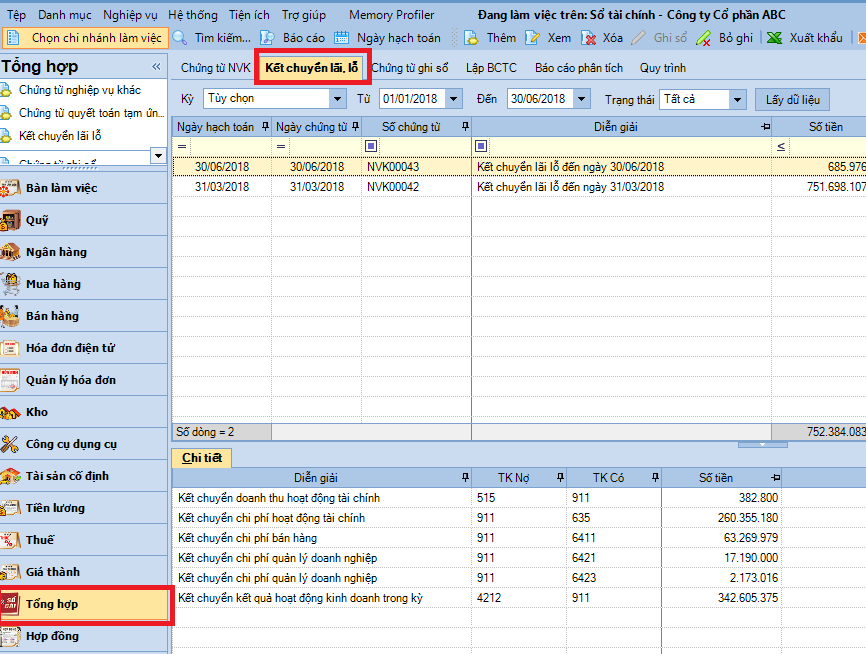Click the Diễn giải filter input
Viewport: 866px width, 654px height.
pyautogui.click(x=630, y=146)
